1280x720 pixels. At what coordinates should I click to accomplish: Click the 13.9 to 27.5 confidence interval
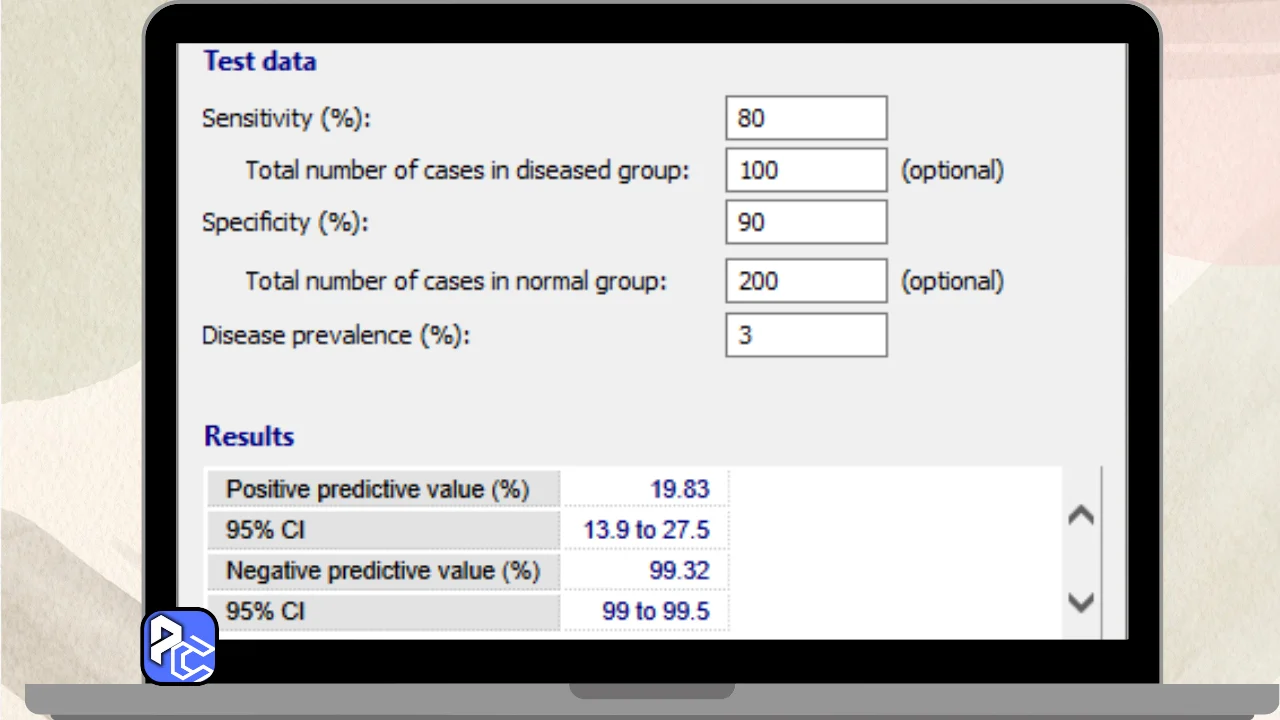pyautogui.click(x=646, y=530)
